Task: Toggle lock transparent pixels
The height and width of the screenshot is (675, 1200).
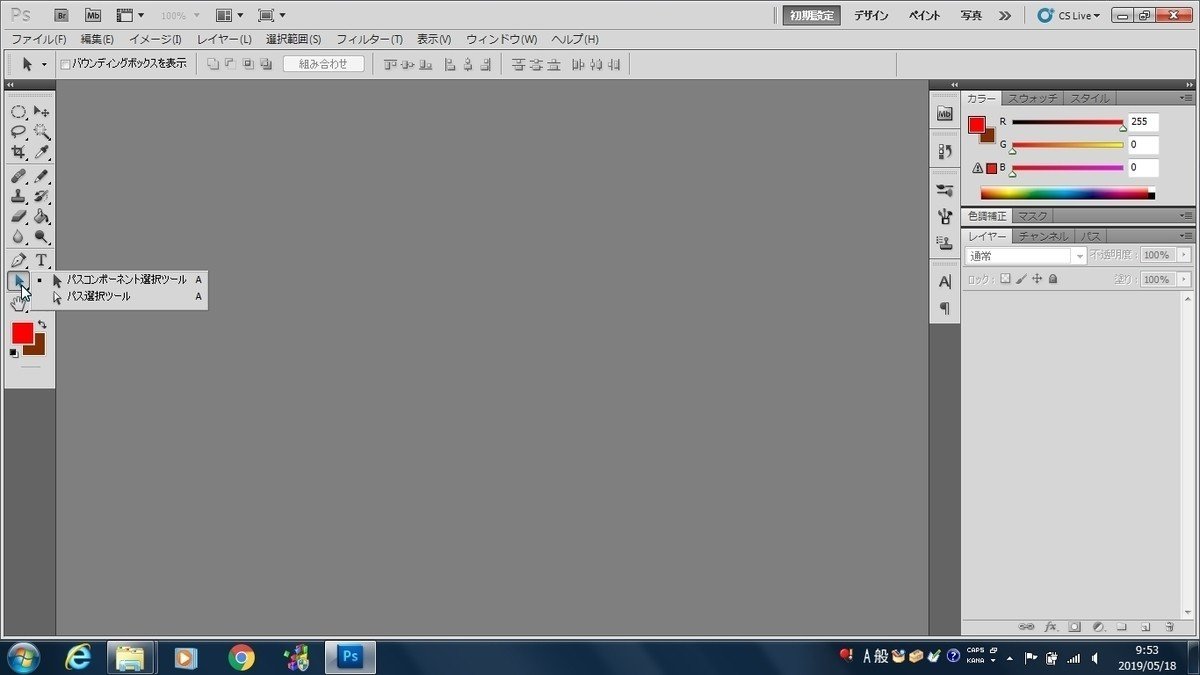Action: coord(1006,279)
